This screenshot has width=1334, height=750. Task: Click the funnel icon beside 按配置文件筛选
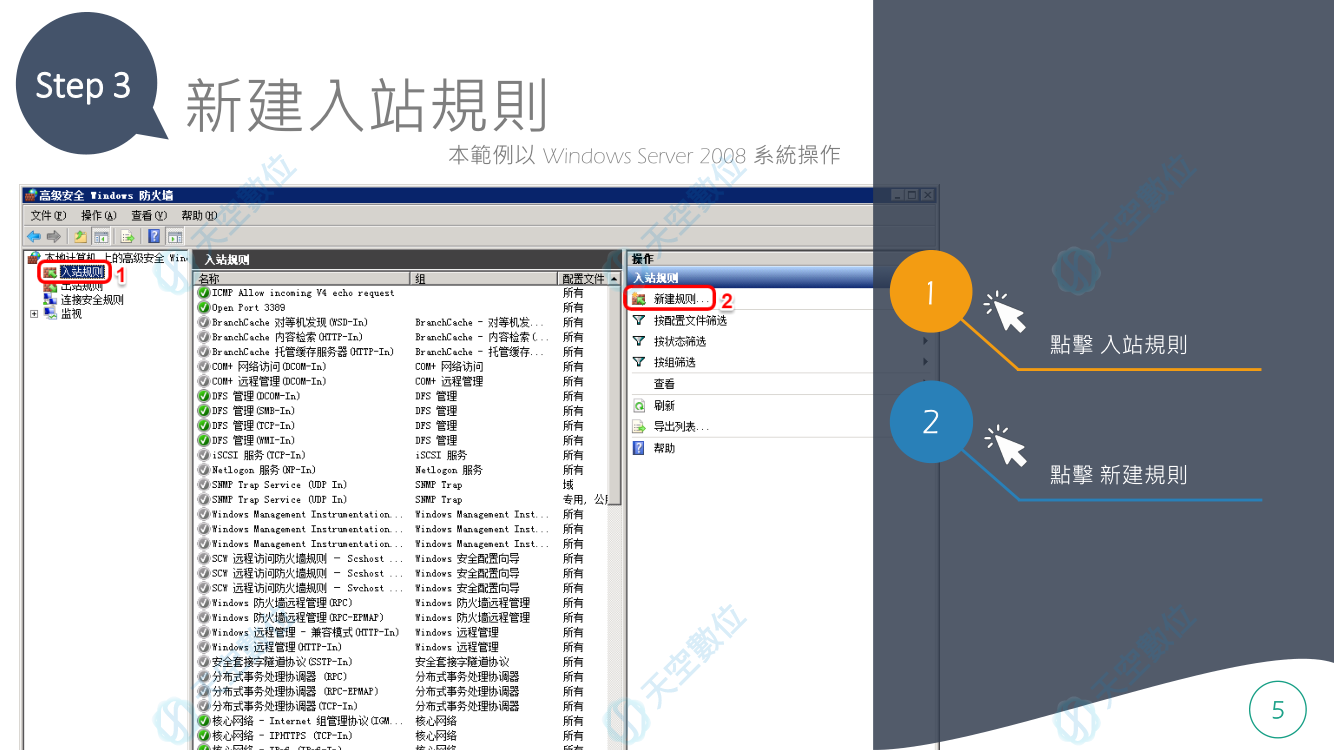637,321
